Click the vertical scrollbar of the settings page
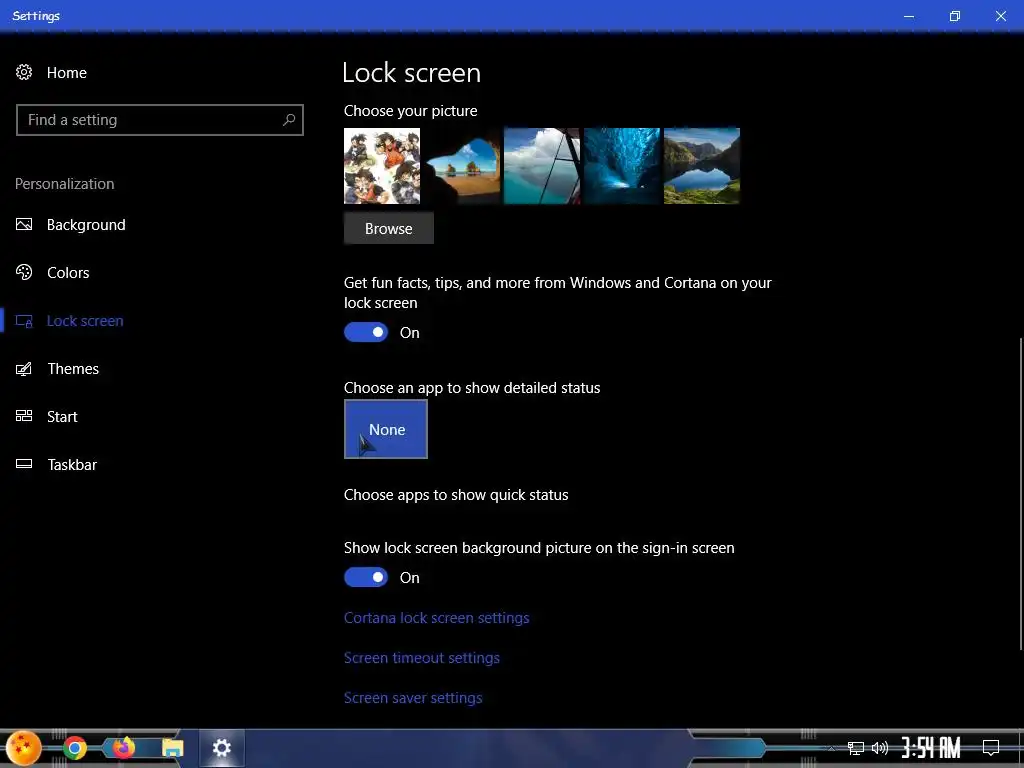 point(1021,494)
